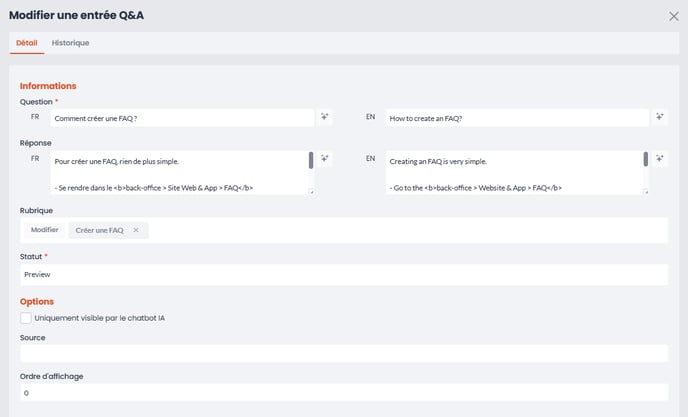Click AI sparkle icon for English question
Screen dimensions: 688x417
point(659,117)
